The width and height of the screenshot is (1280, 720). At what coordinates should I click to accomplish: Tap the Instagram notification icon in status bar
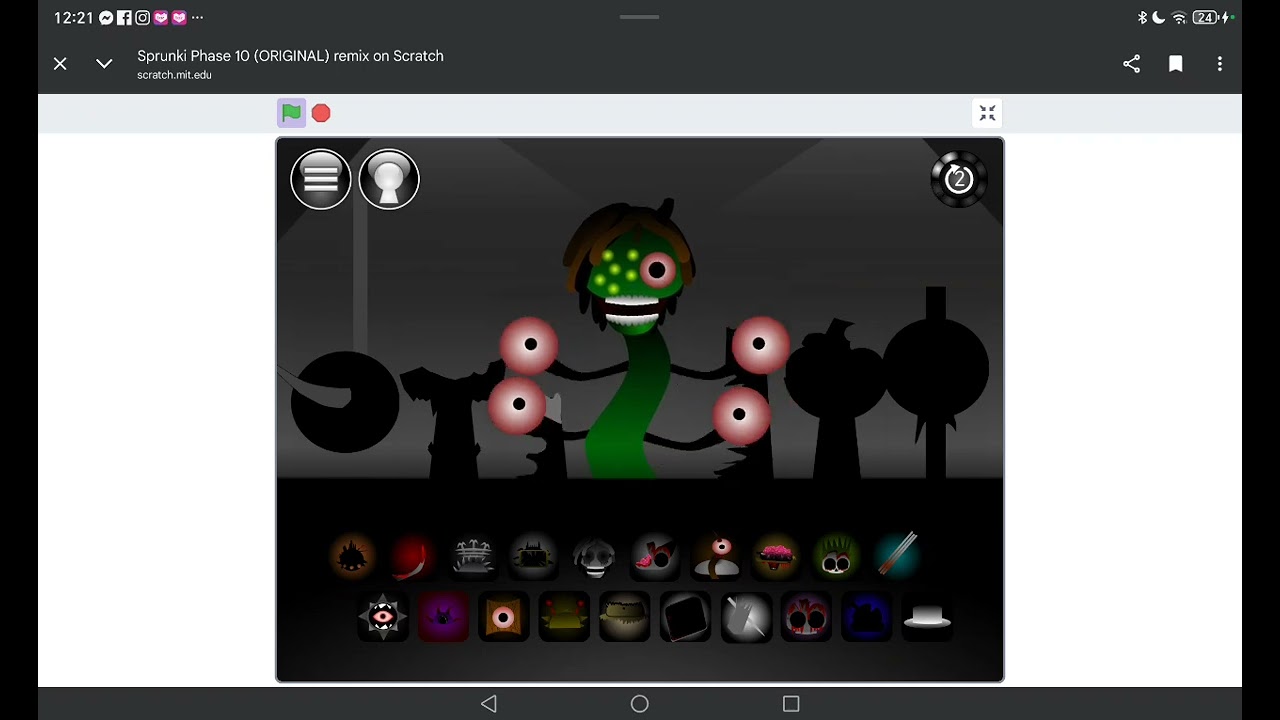[142, 18]
